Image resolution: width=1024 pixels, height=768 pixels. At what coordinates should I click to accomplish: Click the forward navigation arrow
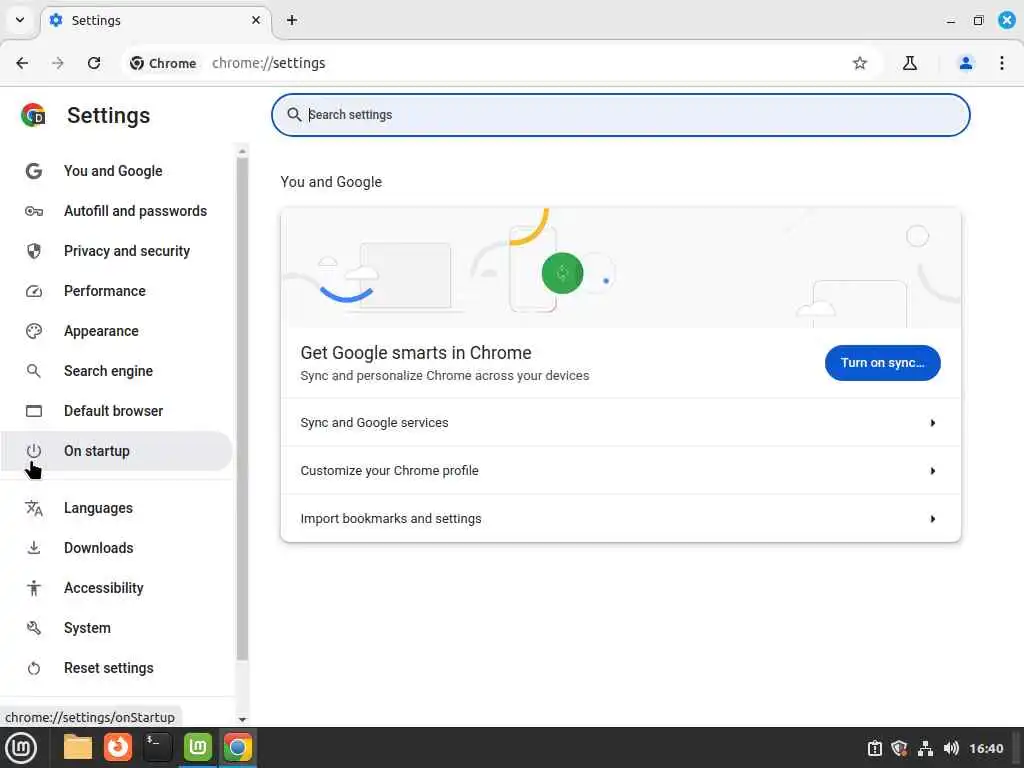tap(58, 63)
